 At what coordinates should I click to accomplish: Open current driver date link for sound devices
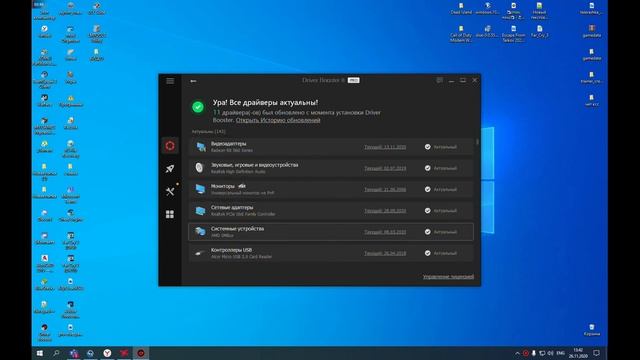tap(385, 168)
